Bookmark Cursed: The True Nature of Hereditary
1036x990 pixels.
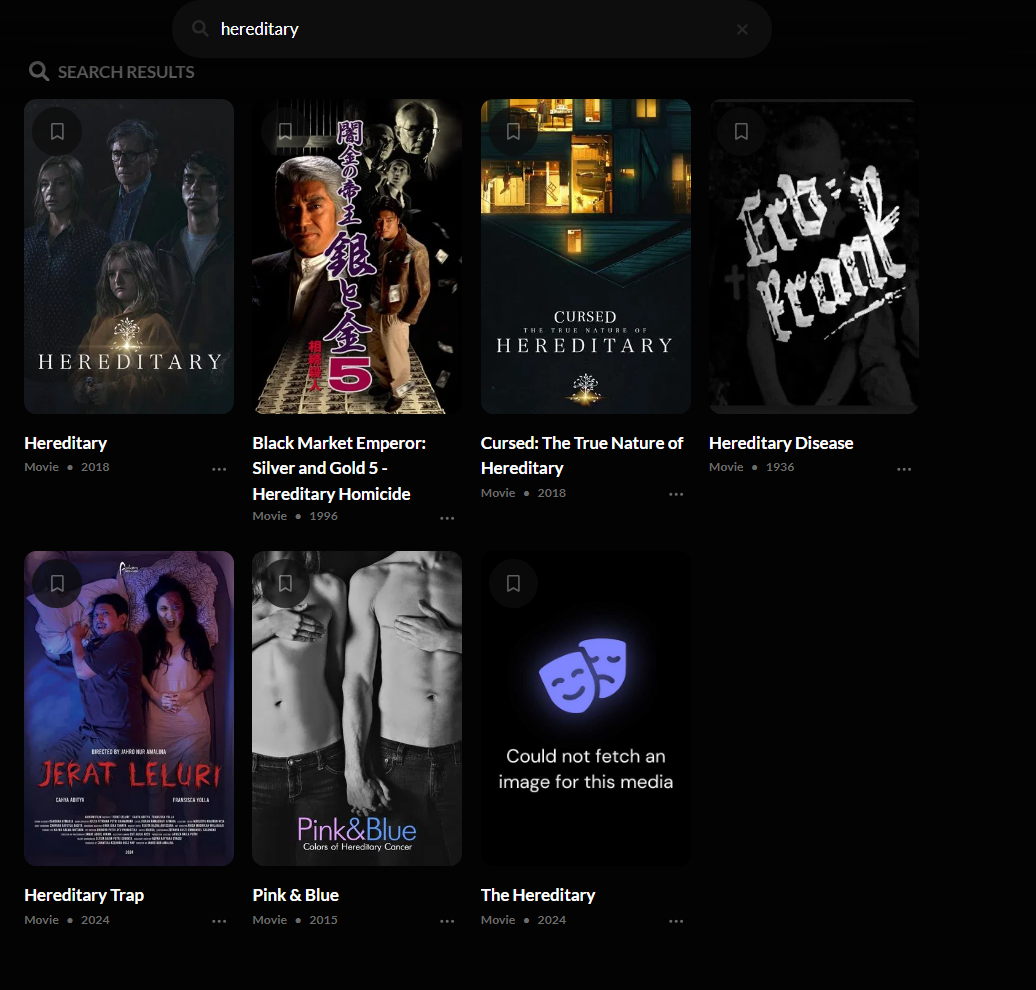tap(513, 132)
